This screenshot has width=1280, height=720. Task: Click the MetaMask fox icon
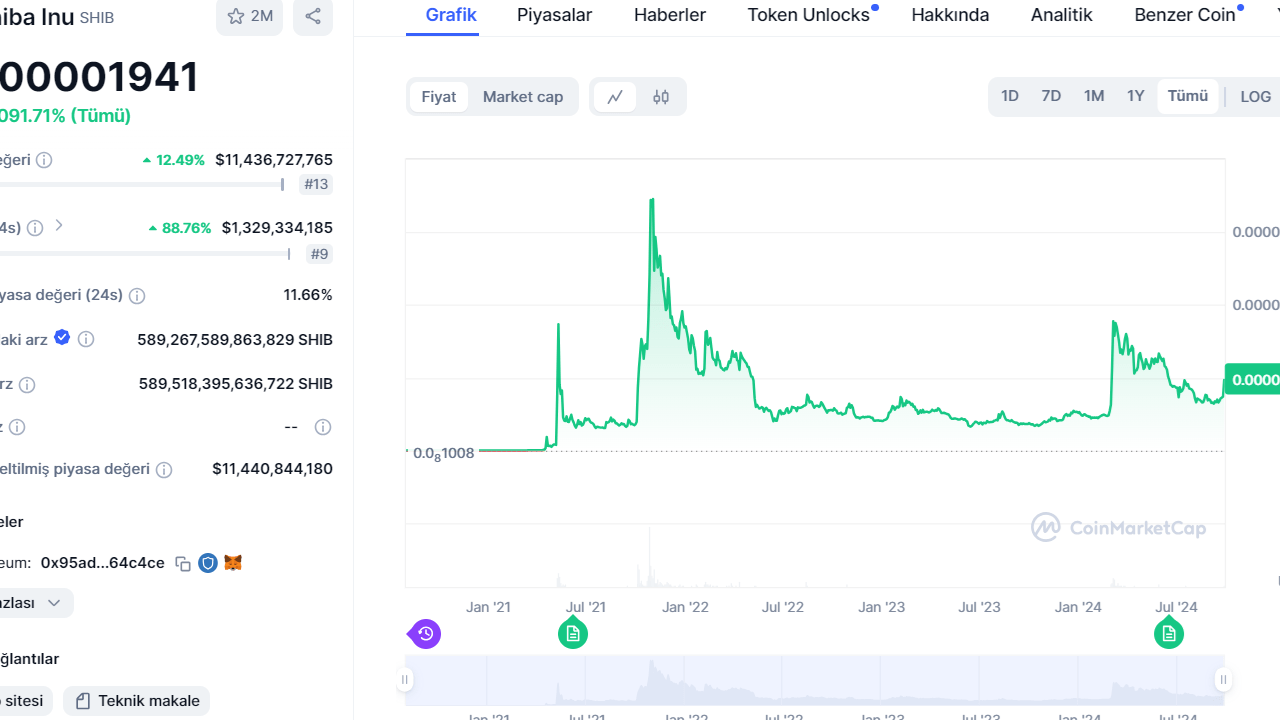click(x=233, y=563)
